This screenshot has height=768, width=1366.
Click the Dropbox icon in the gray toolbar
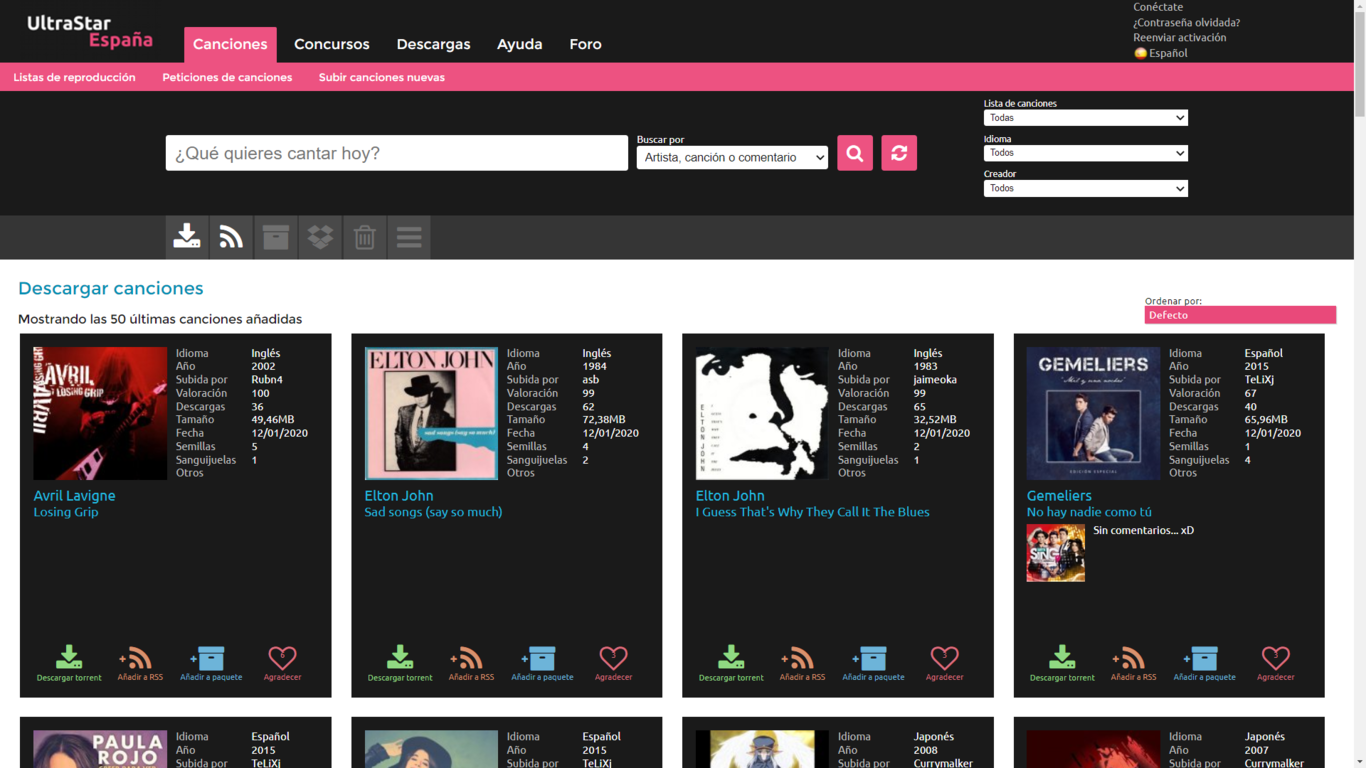click(320, 237)
